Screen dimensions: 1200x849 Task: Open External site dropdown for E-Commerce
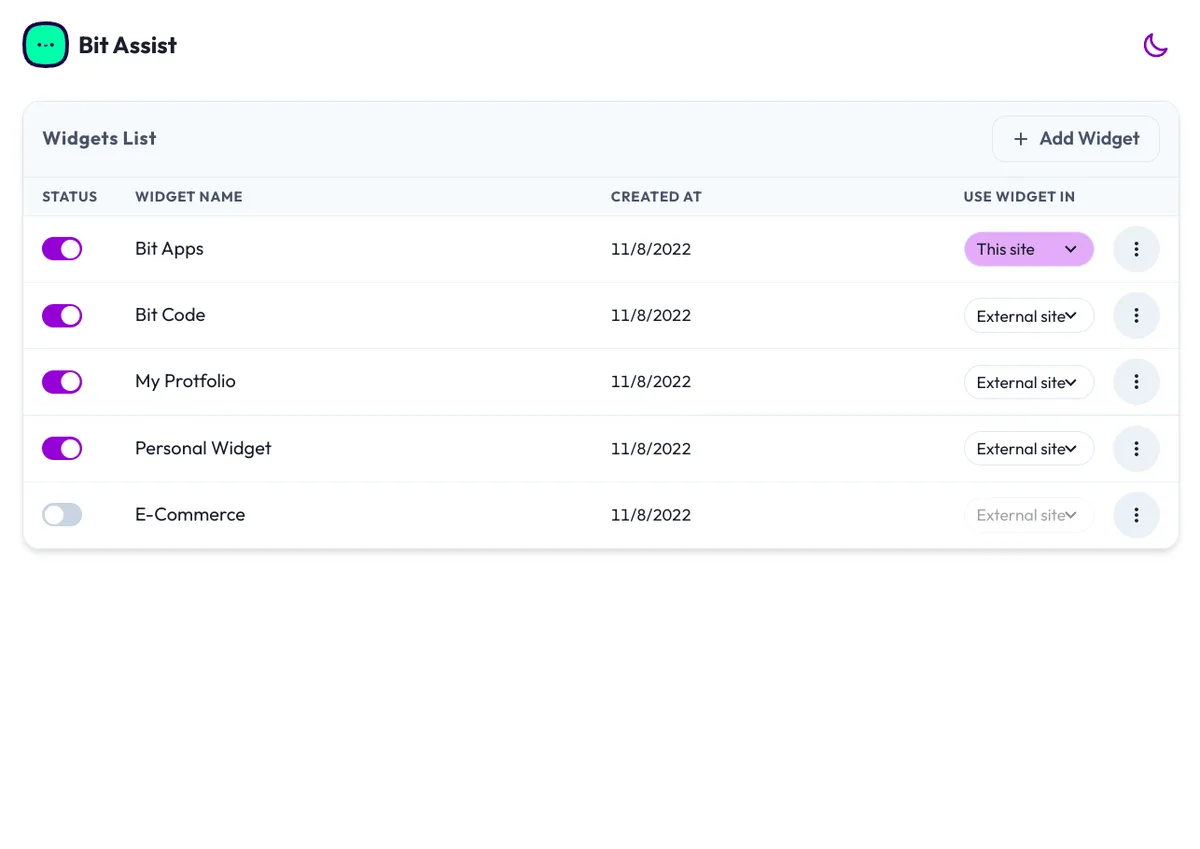tap(1029, 515)
